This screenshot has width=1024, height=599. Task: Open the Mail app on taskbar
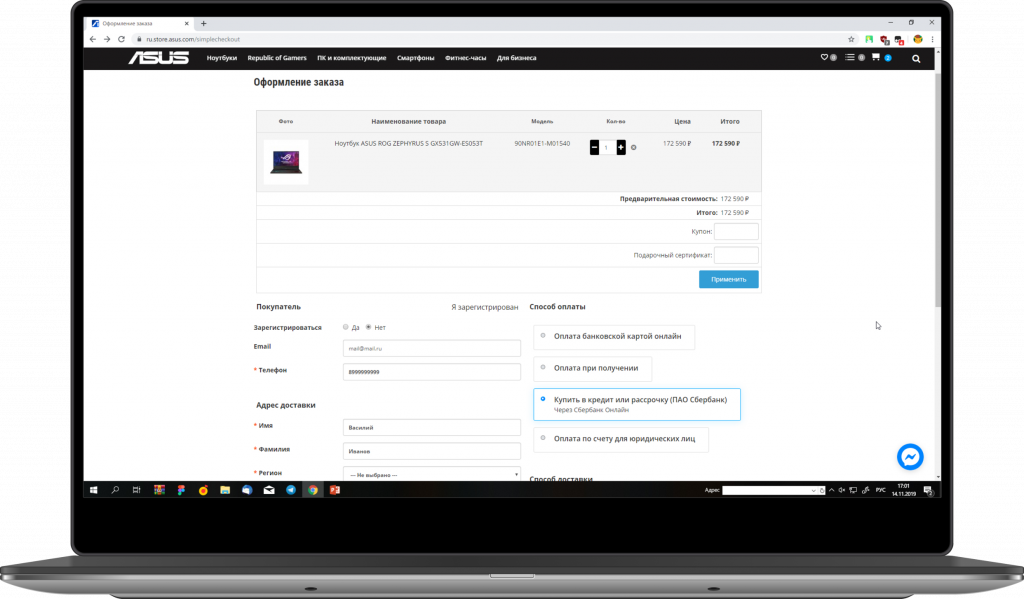269,490
